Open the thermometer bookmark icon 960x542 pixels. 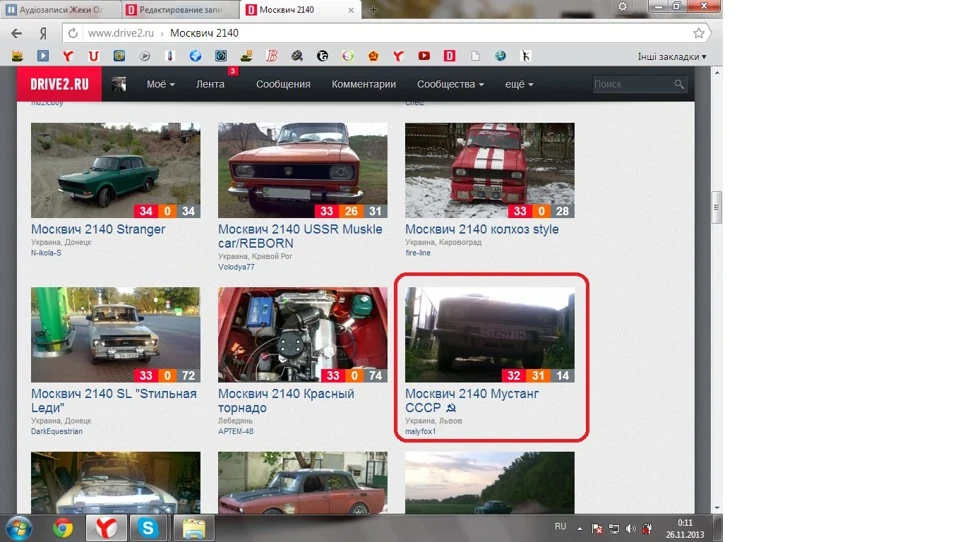click(170, 56)
